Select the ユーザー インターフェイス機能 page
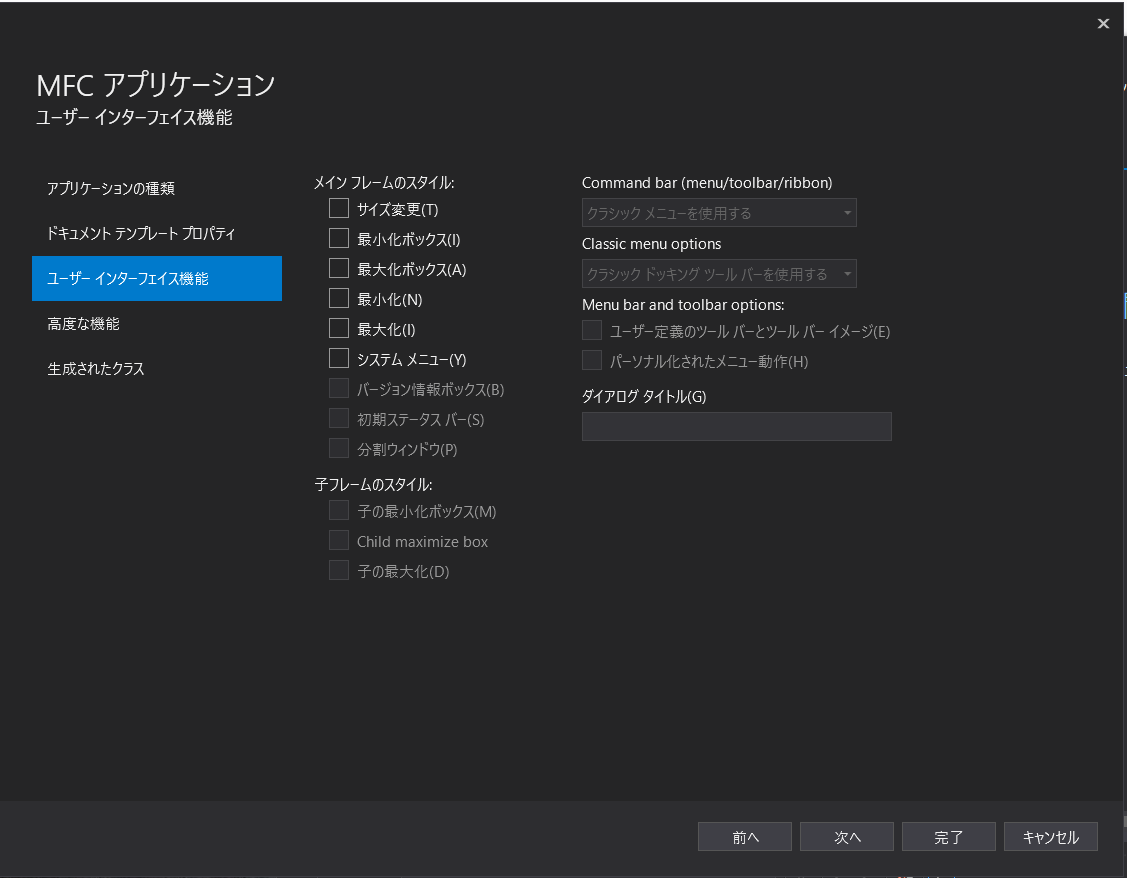The image size is (1127, 878). tap(157, 279)
